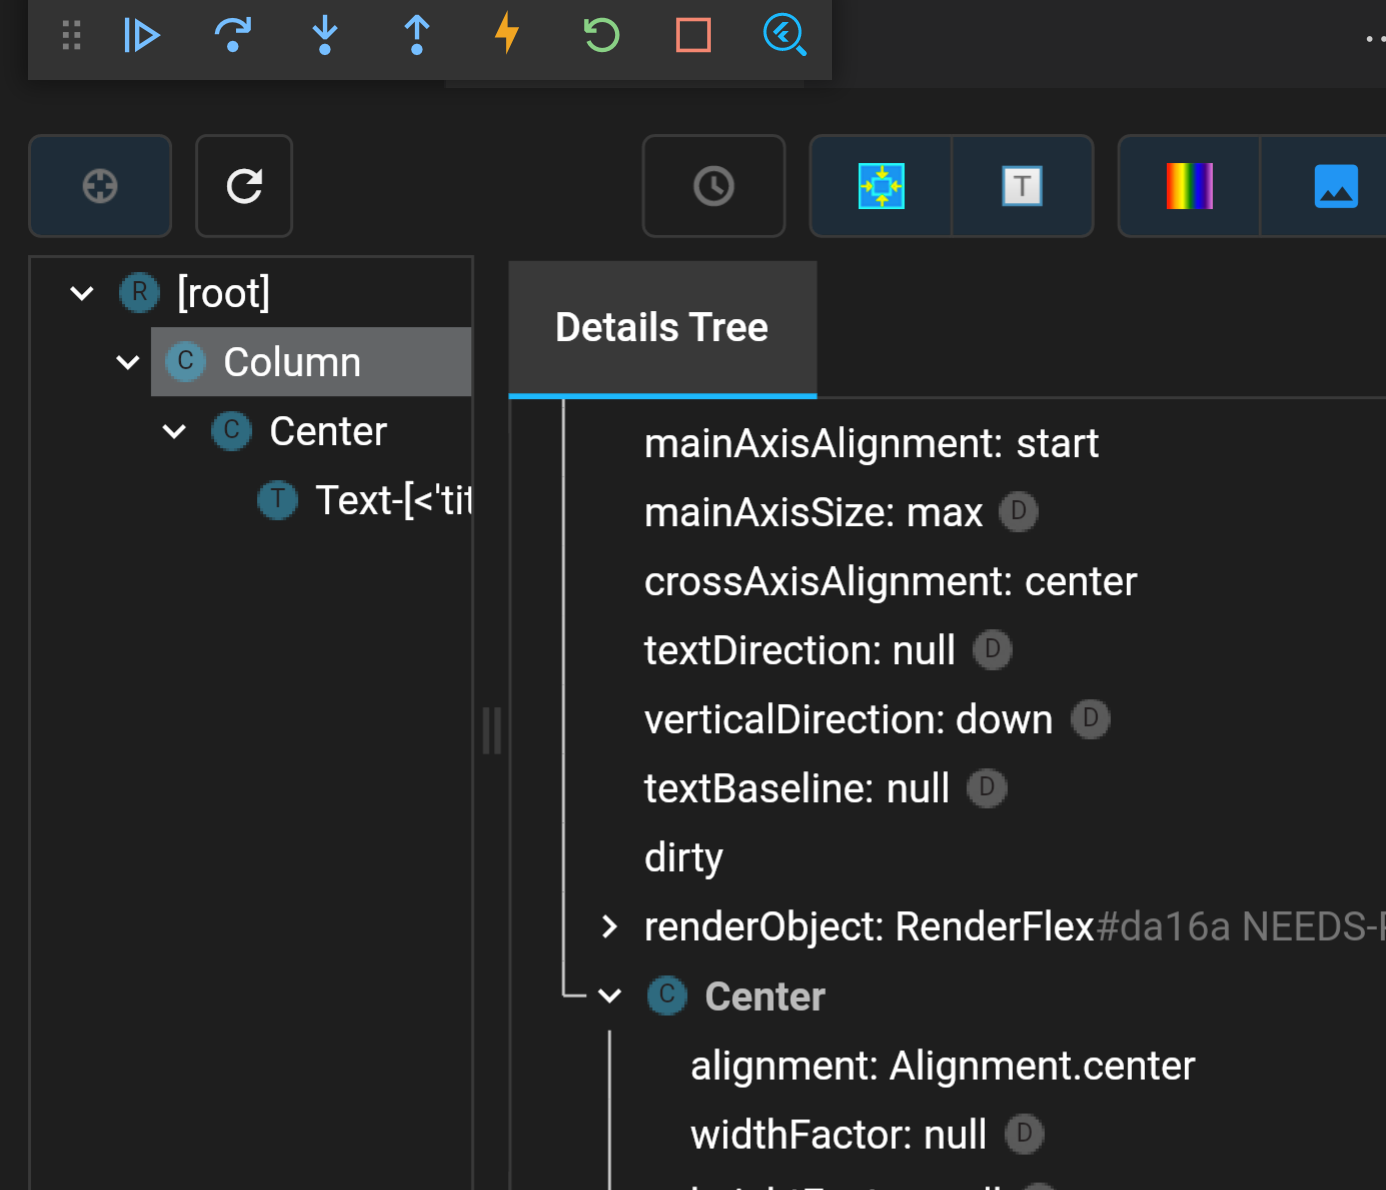
Task: Click the dirty property row
Action: pos(684,858)
